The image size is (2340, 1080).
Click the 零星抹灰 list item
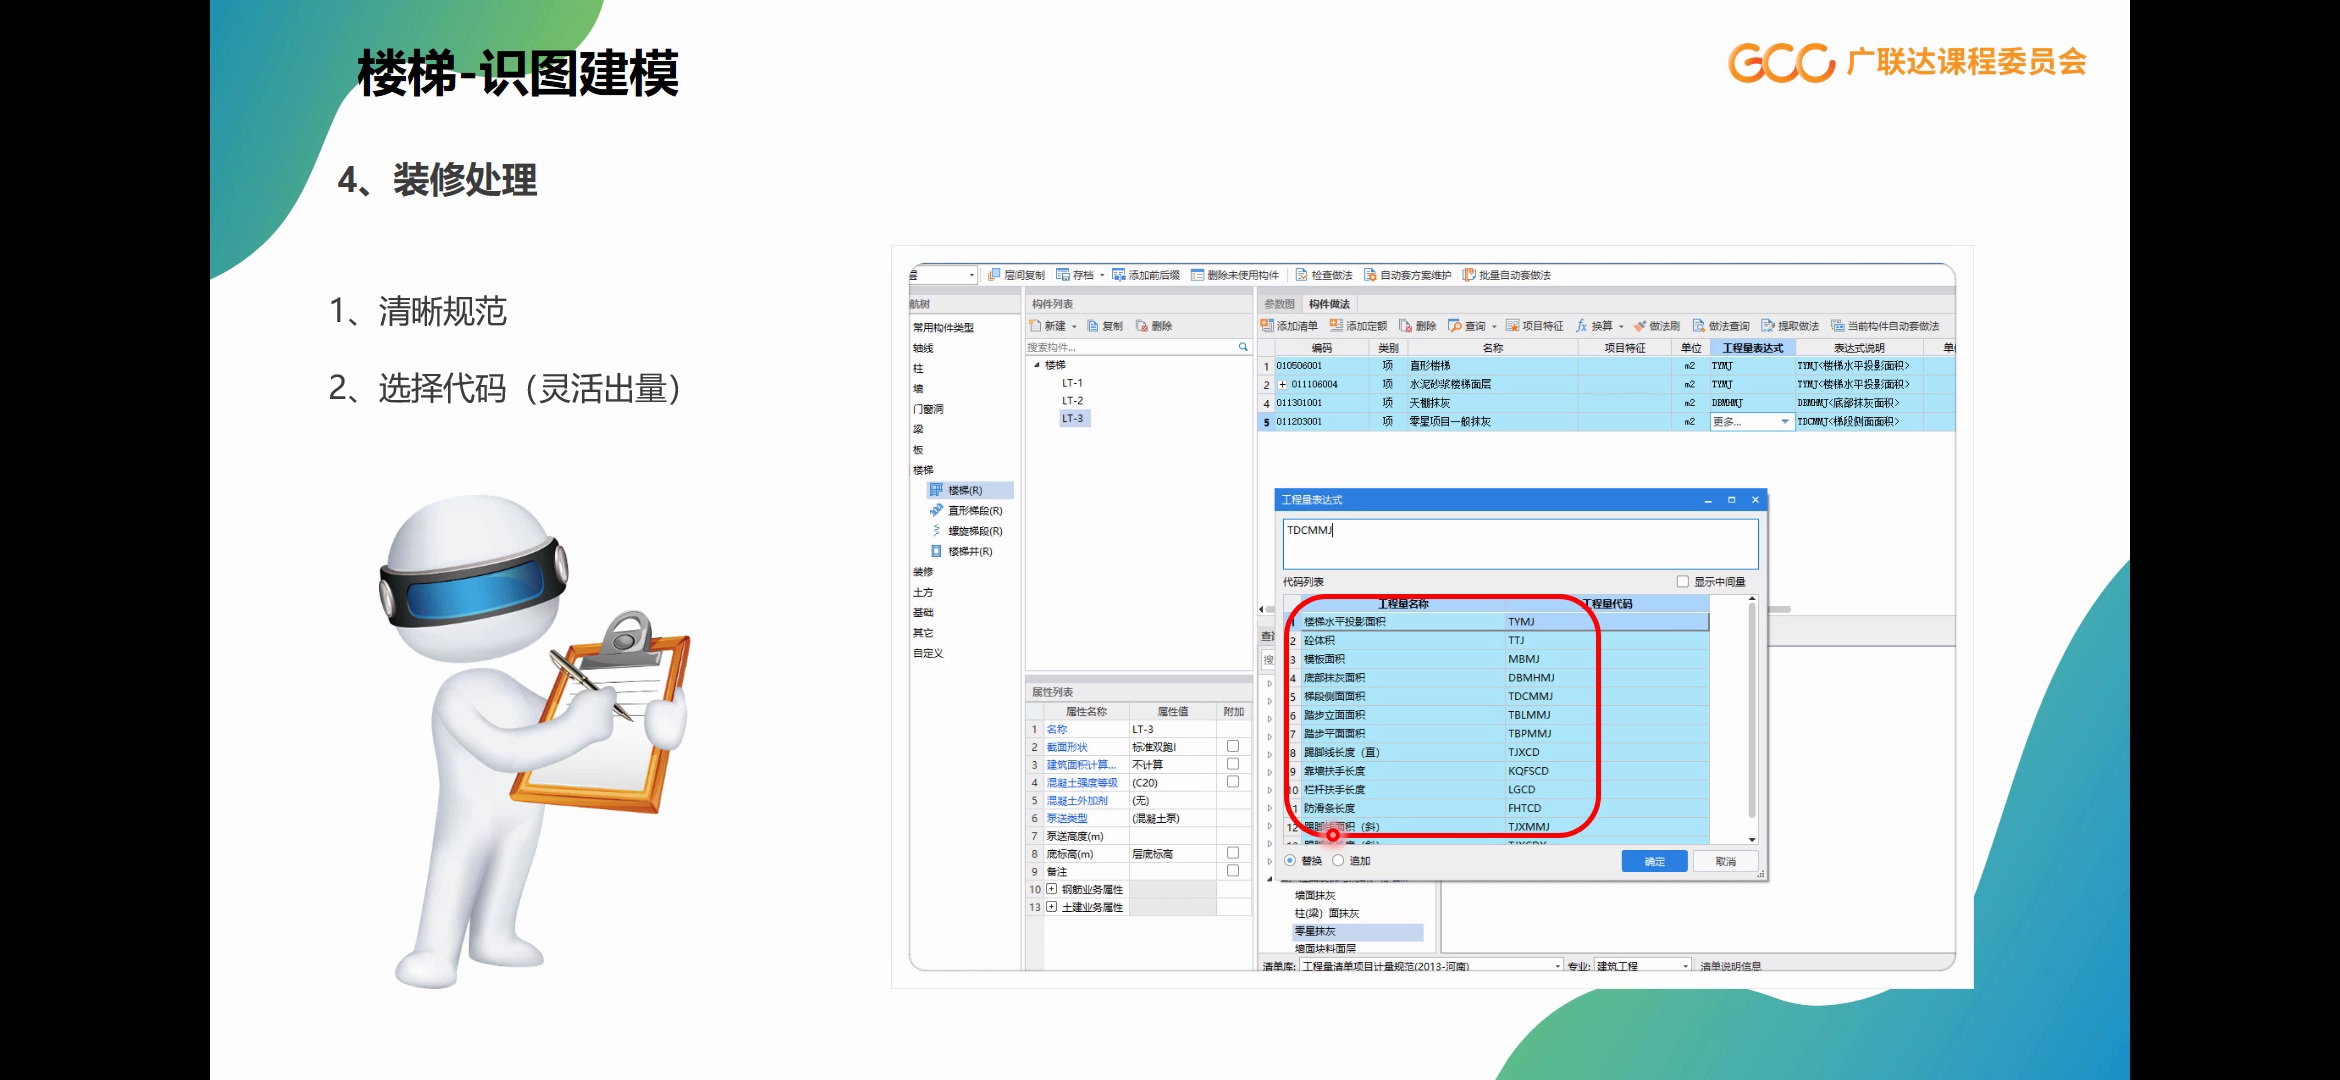pos(1358,932)
